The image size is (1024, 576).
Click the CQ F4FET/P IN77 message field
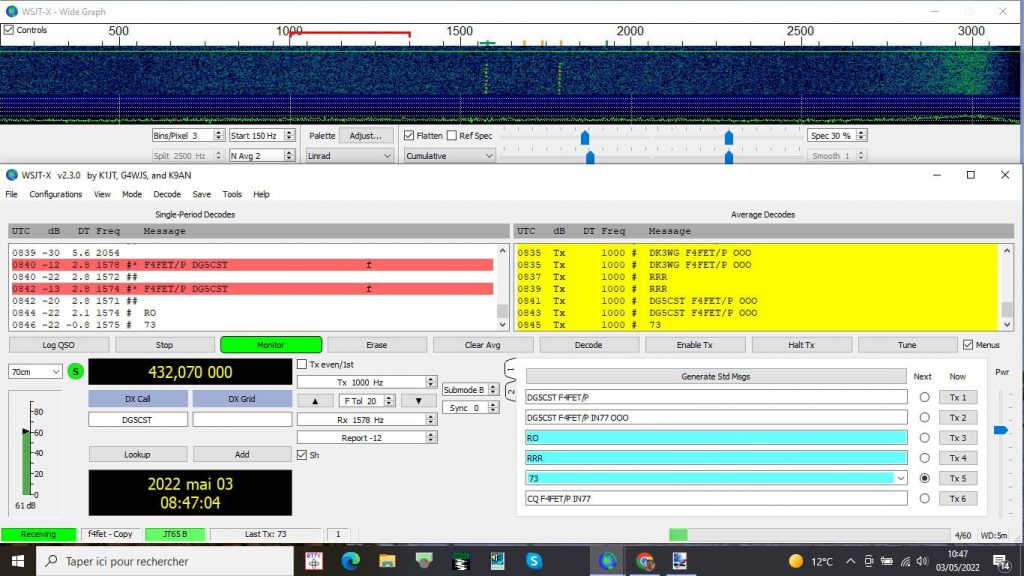pyautogui.click(x=716, y=498)
